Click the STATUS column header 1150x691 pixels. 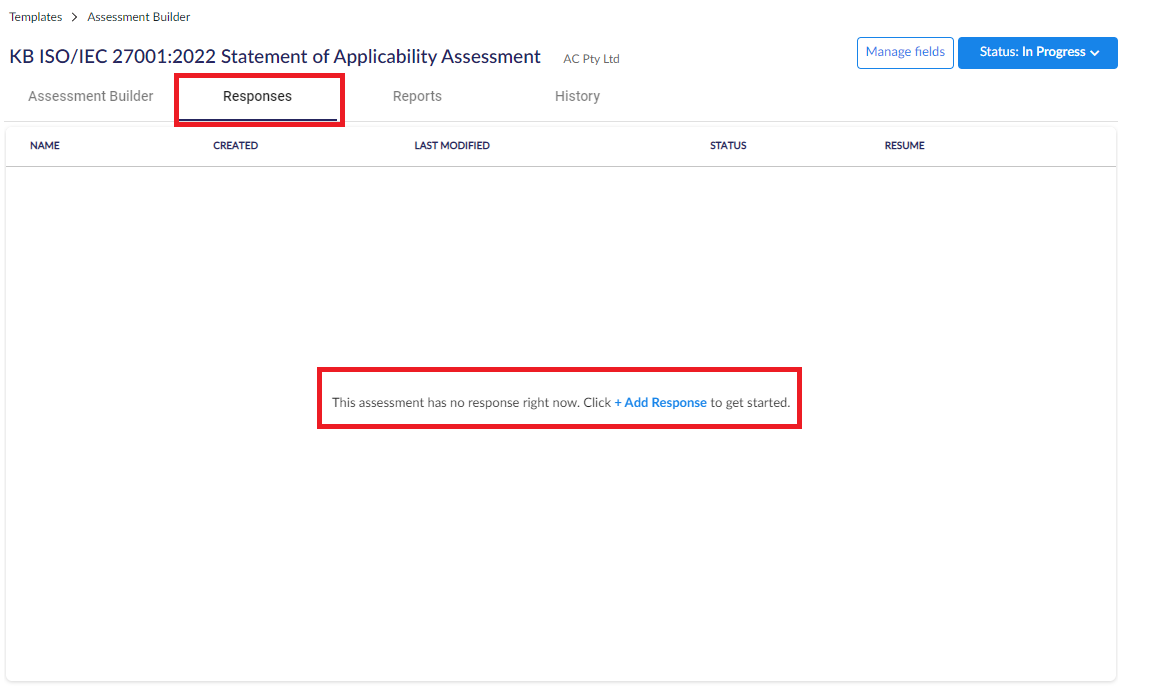click(x=728, y=146)
